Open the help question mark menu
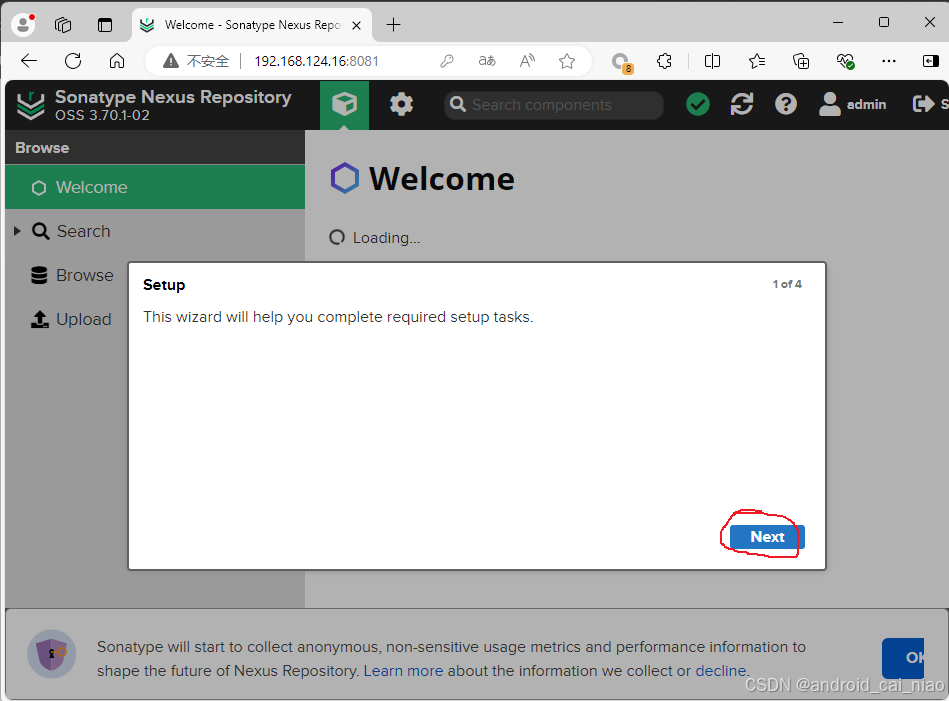The height and width of the screenshot is (701, 949). (x=786, y=104)
